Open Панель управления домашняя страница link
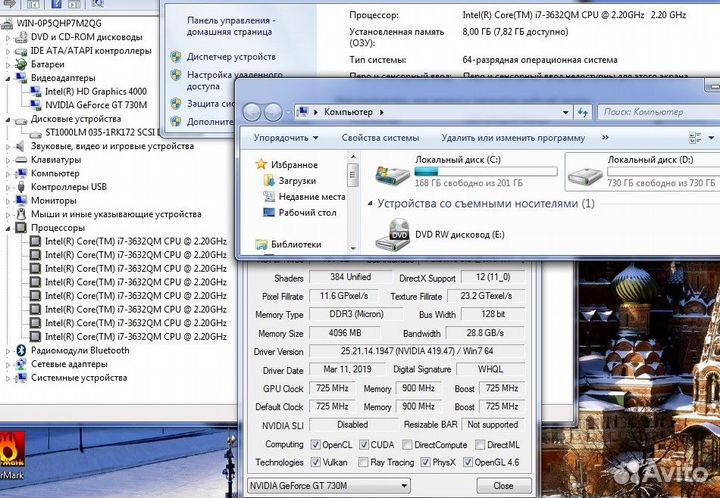Viewport: 720px width, 498px height. [x=231, y=26]
